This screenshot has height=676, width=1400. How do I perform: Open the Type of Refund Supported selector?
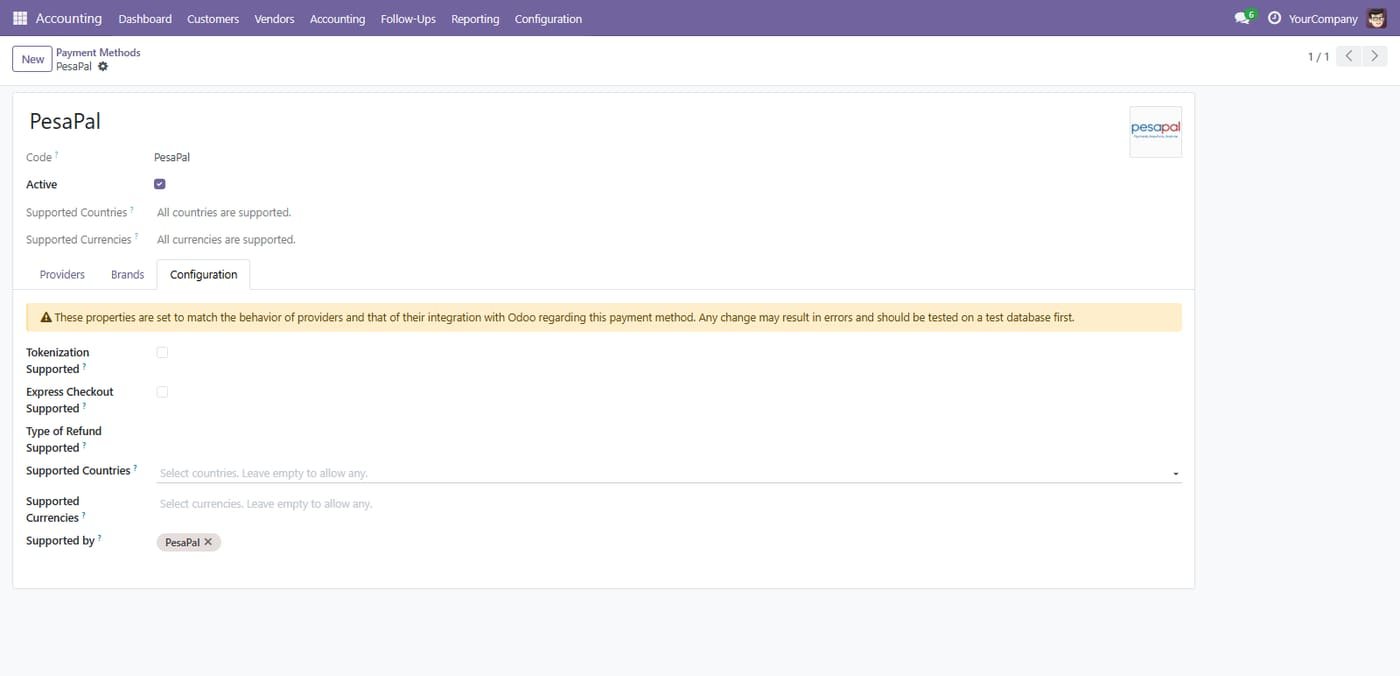click(x=669, y=439)
